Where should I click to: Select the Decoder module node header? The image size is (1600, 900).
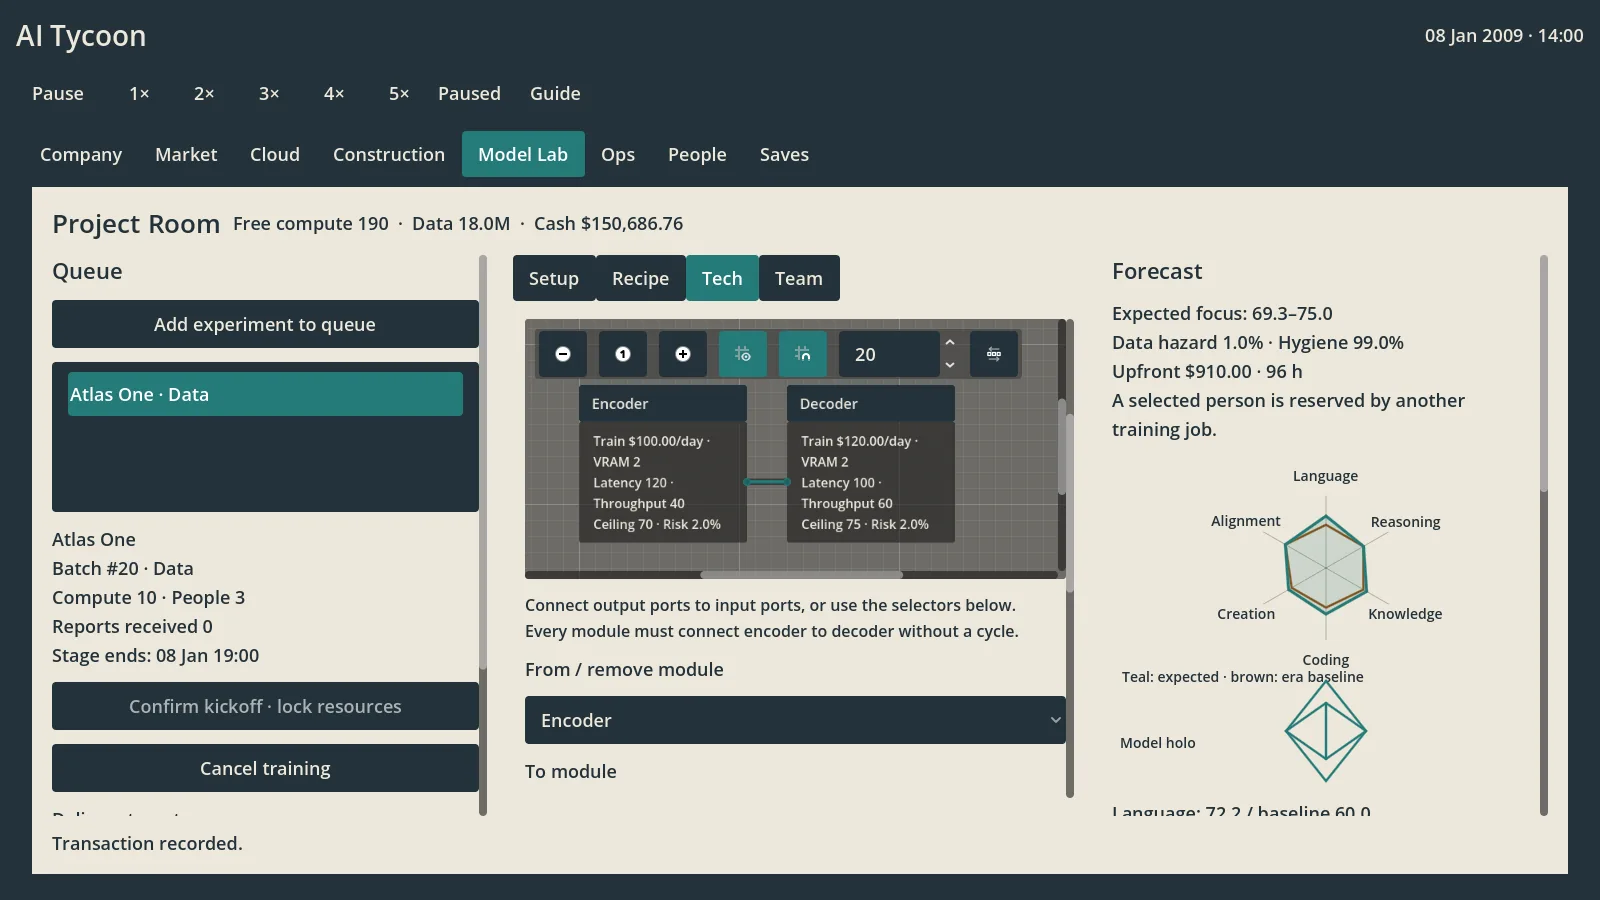tap(871, 404)
